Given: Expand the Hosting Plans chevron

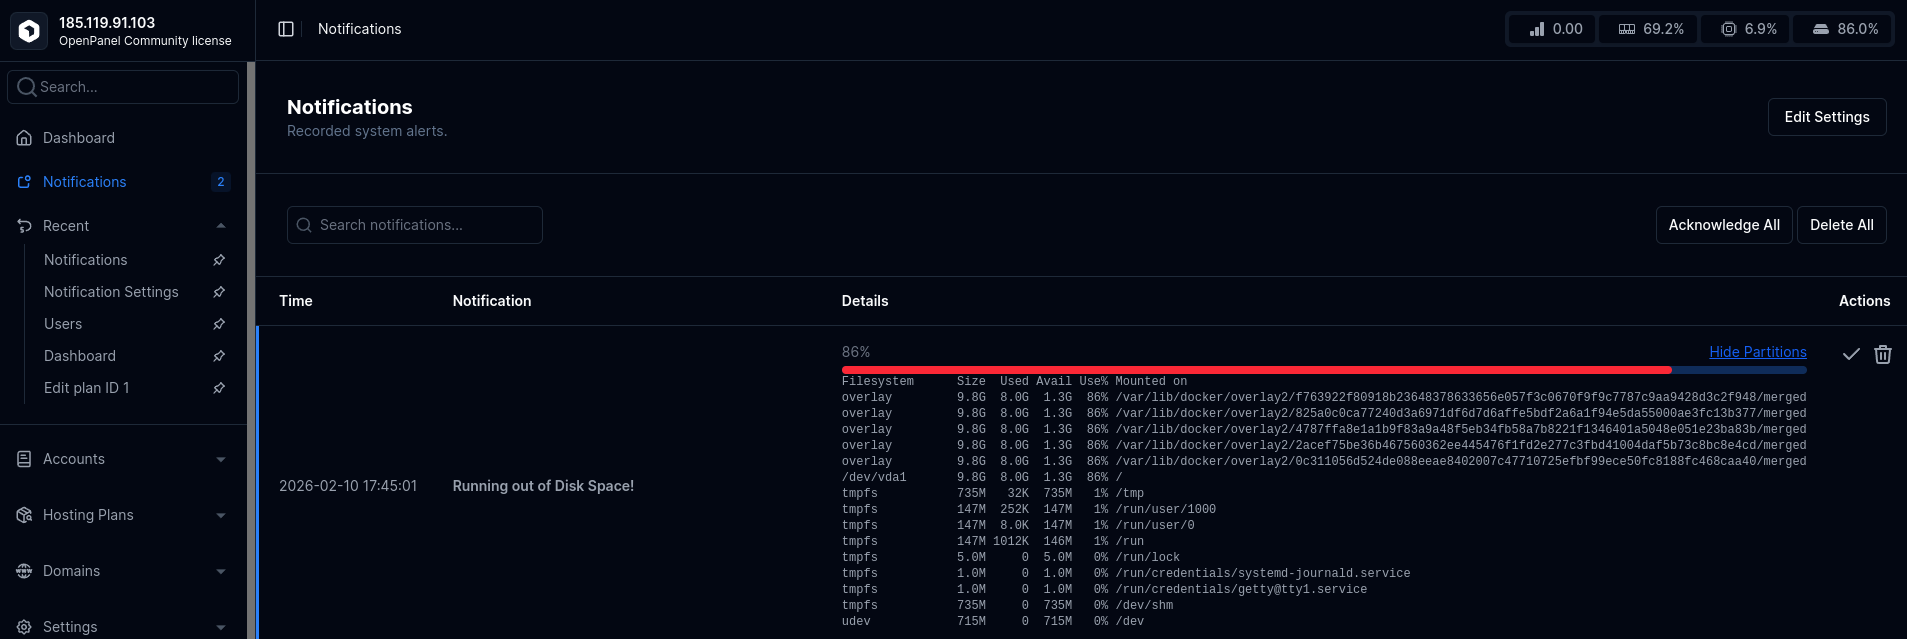Looking at the screenshot, I should pyautogui.click(x=221, y=516).
